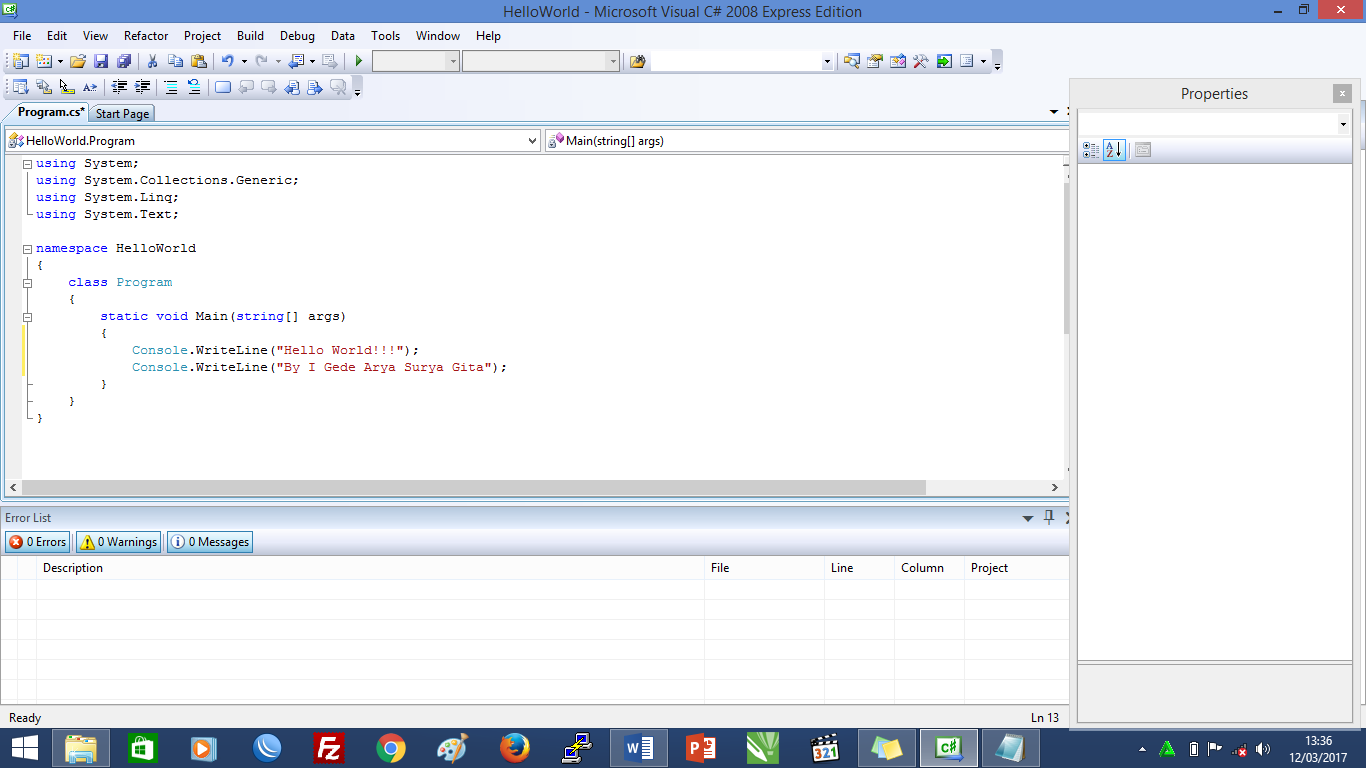The height and width of the screenshot is (768, 1366).
Task: Open Microsoft Word from the taskbar
Action: [x=638, y=748]
